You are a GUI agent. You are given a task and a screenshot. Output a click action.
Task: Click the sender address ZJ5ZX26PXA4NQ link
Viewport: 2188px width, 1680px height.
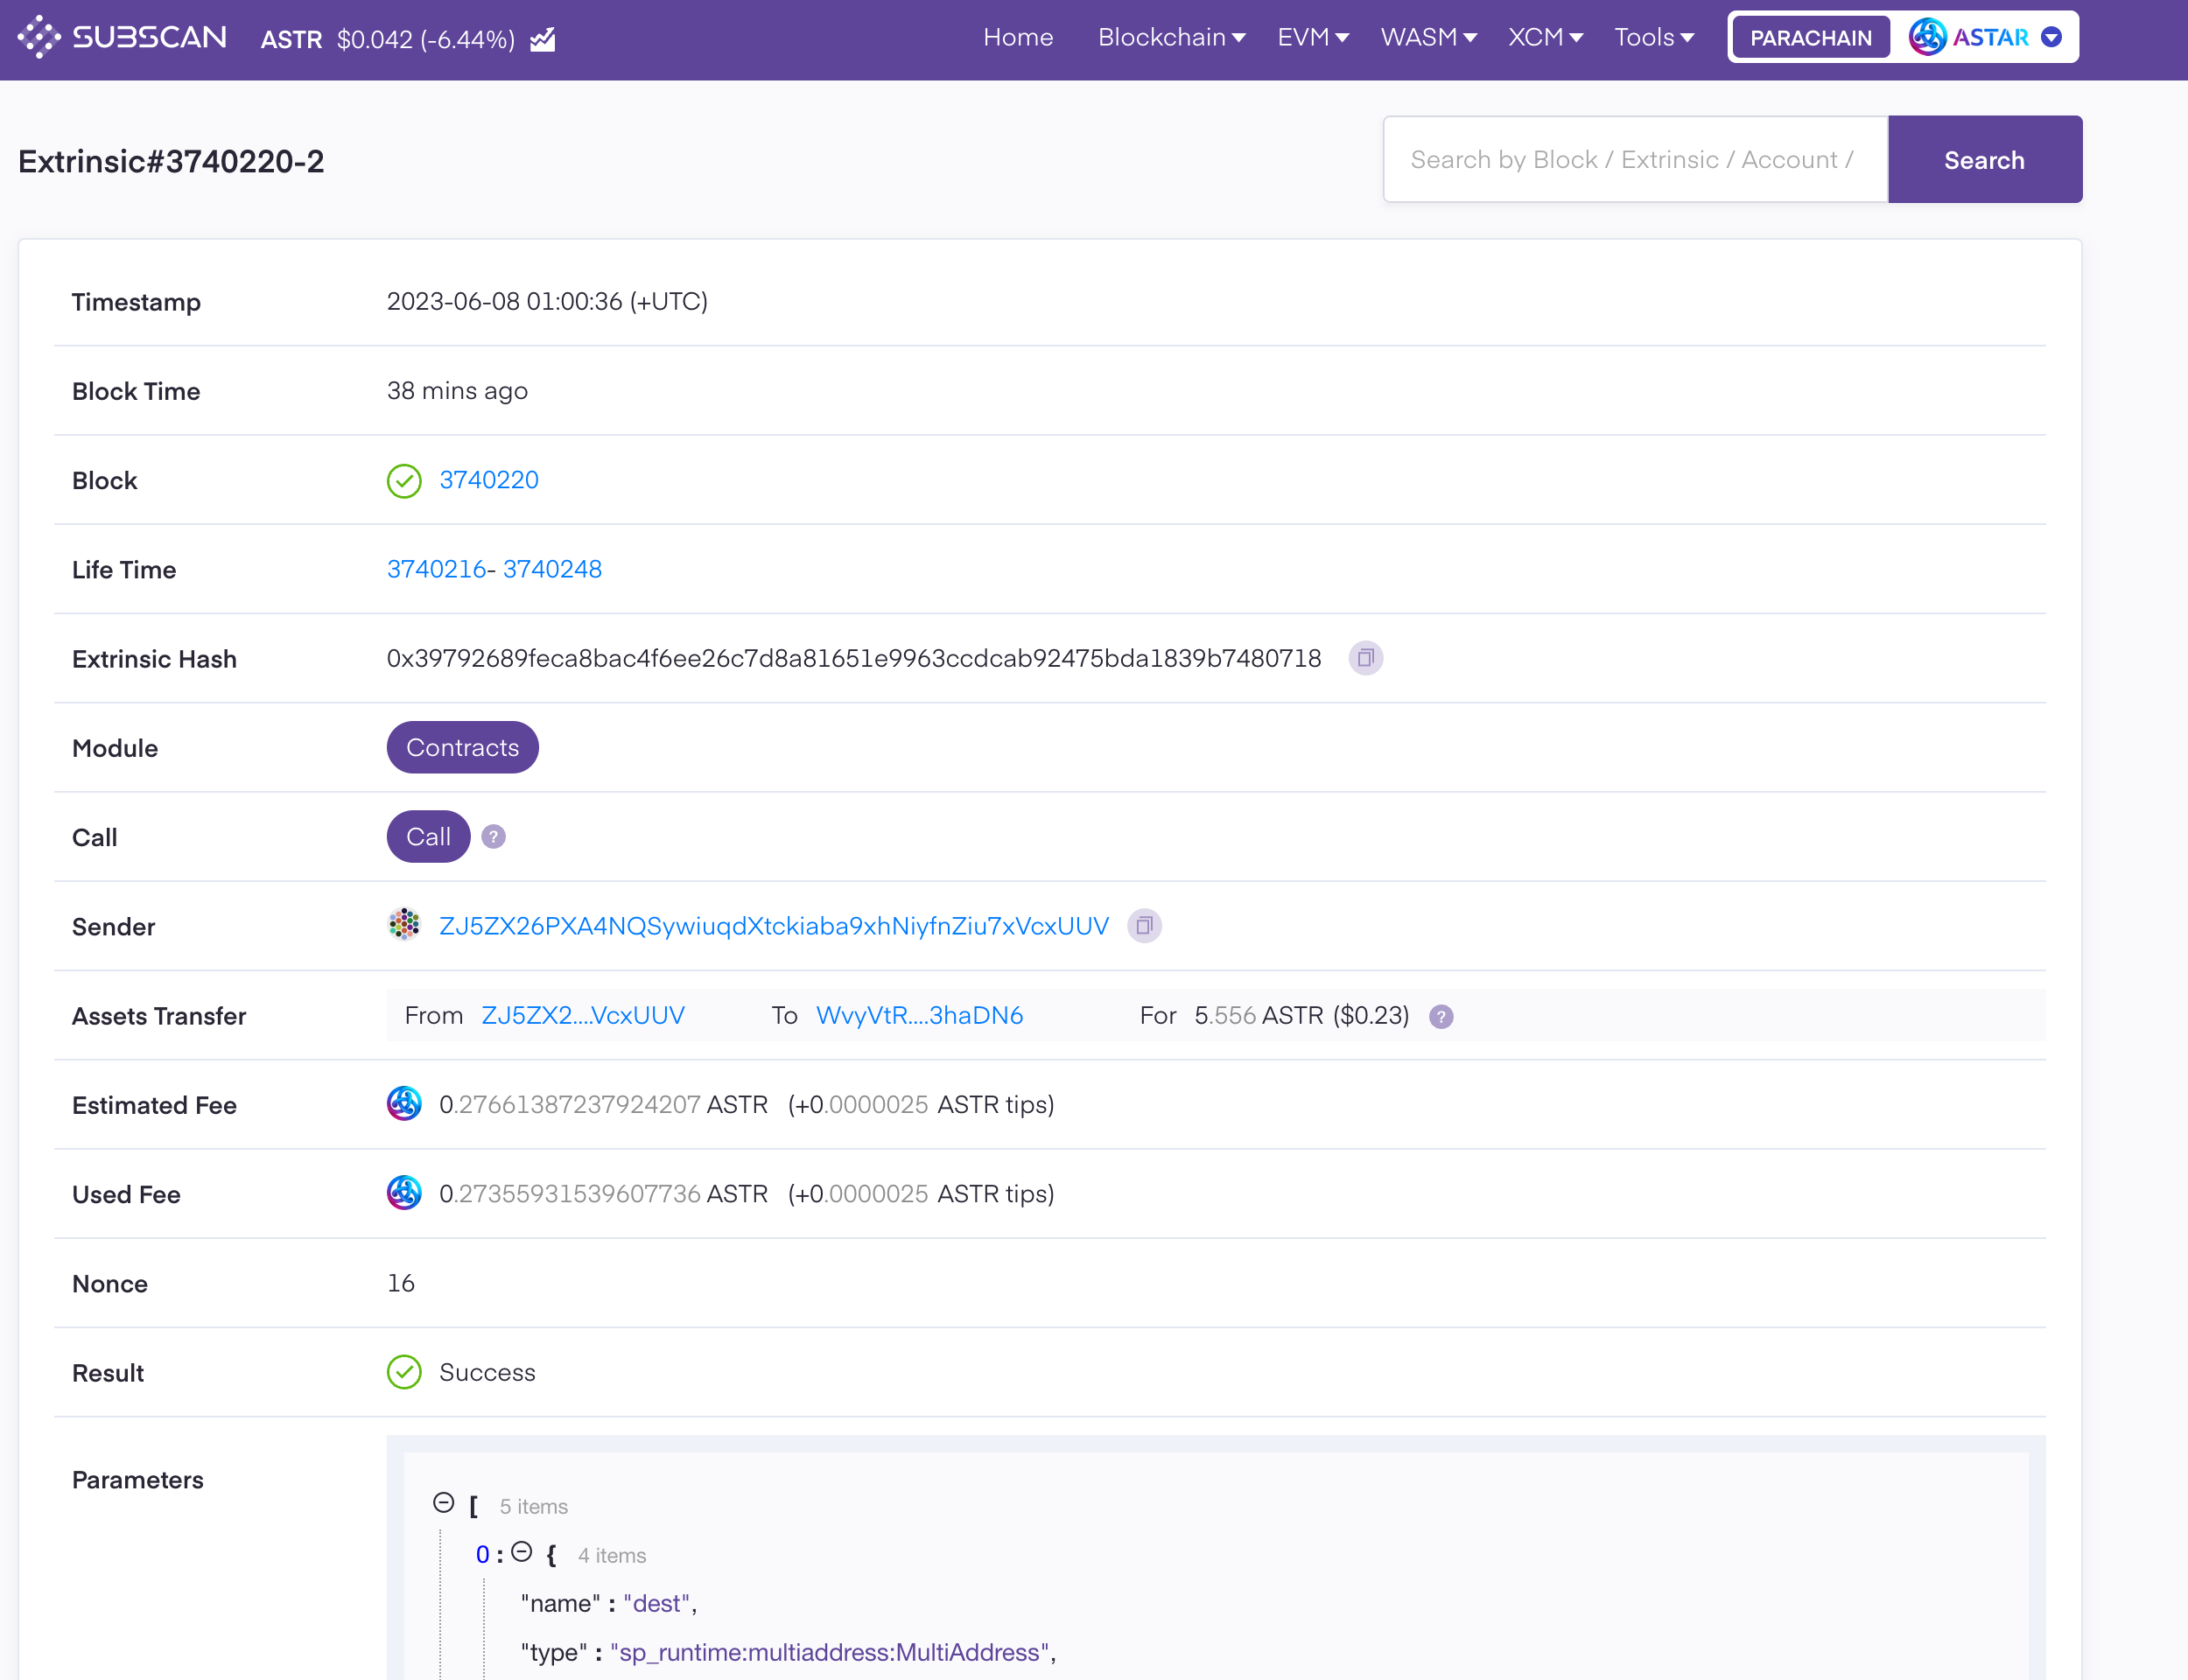(x=771, y=925)
